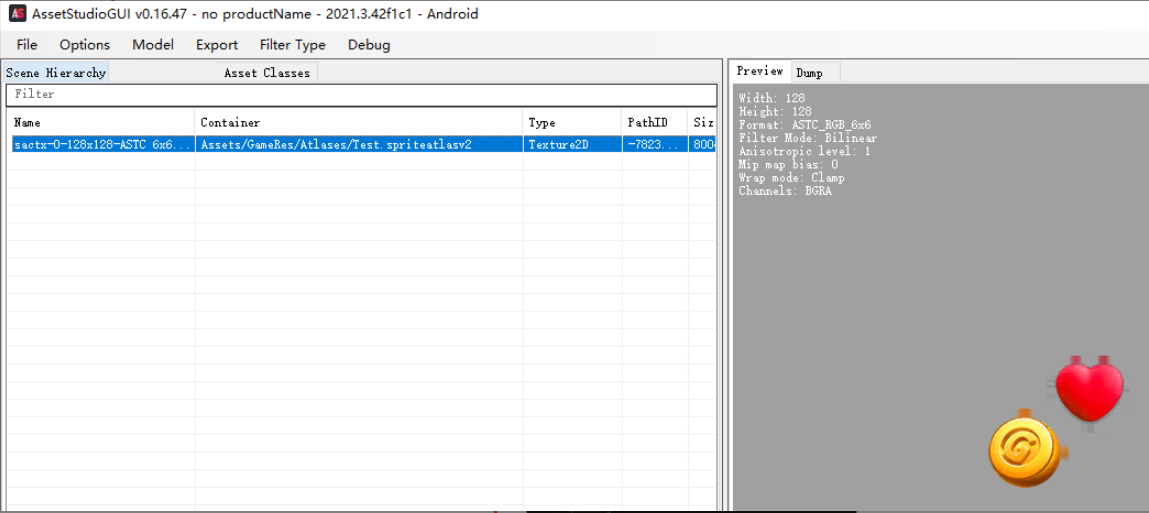Focus the Filter input field
Viewport: 1149px width, 513px height.
coord(361,95)
